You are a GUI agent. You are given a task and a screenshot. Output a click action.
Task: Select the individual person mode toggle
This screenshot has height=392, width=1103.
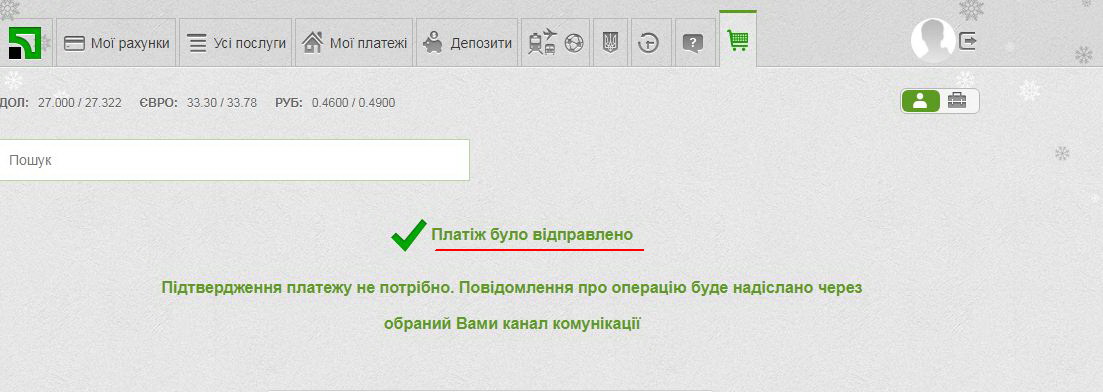click(921, 101)
